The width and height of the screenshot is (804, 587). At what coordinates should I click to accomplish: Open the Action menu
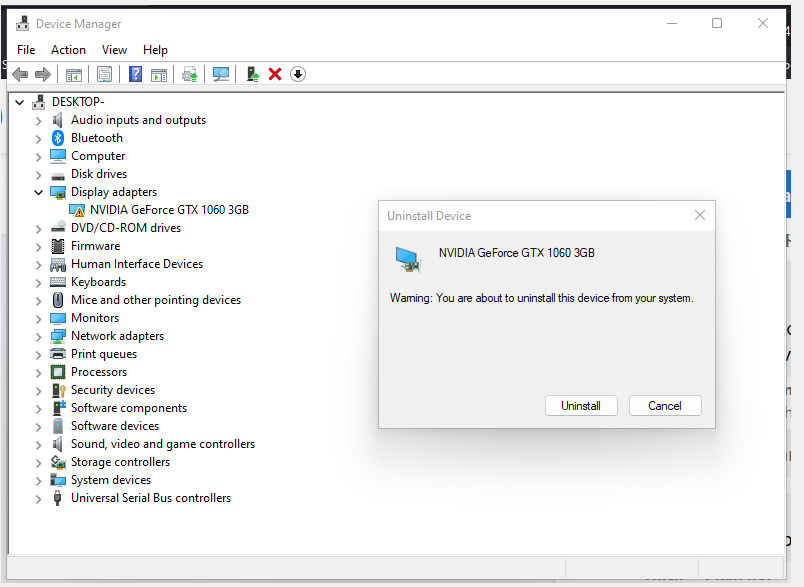pyautogui.click(x=68, y=50)
